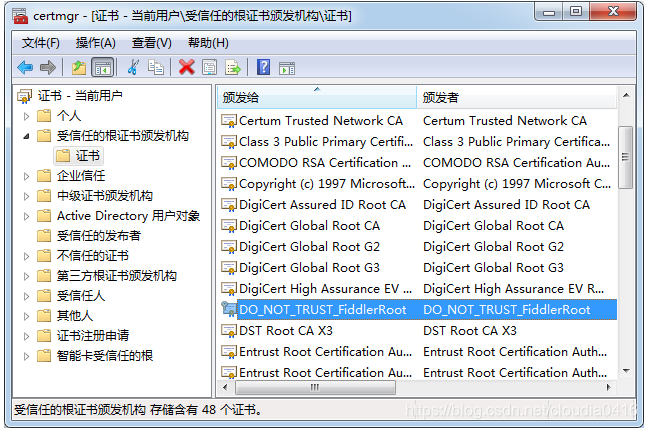Click the Class 3 Public Primary certificate icon
Screen dimensions: 648x429
[x=229, y=142]
